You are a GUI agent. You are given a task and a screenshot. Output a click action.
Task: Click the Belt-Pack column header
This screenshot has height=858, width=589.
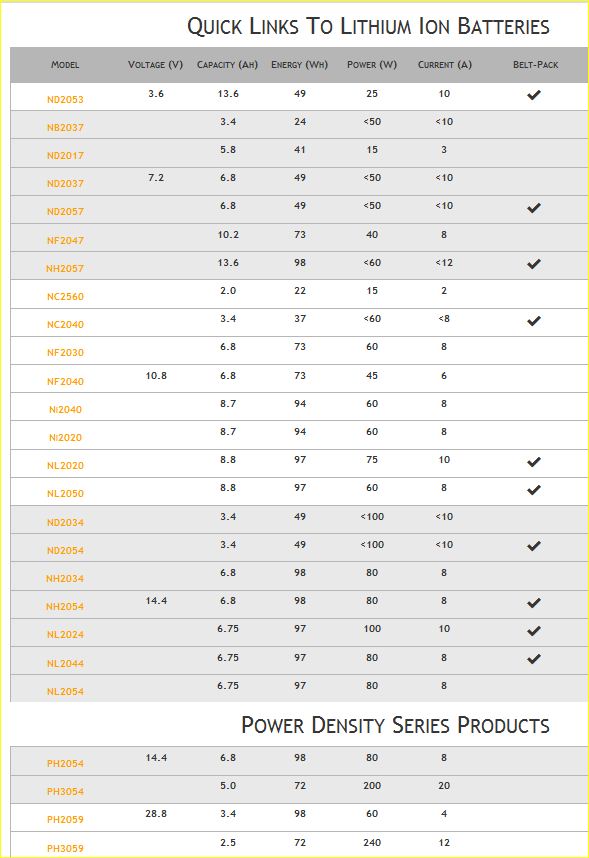tap(535, 65)
